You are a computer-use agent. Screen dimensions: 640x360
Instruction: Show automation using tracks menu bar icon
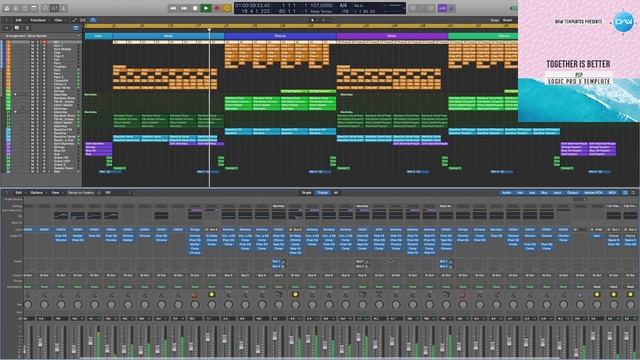tap(75, 20)
